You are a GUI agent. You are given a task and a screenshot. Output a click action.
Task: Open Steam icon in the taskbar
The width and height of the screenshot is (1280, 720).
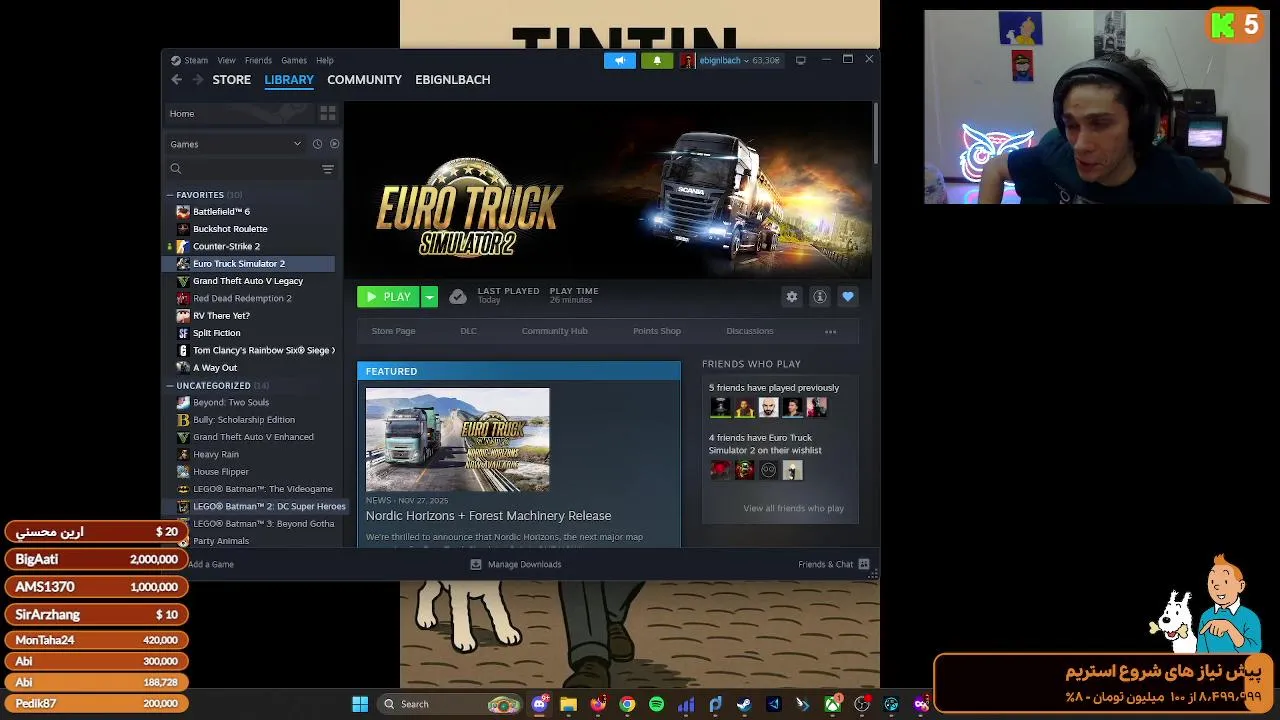(744, 704)
